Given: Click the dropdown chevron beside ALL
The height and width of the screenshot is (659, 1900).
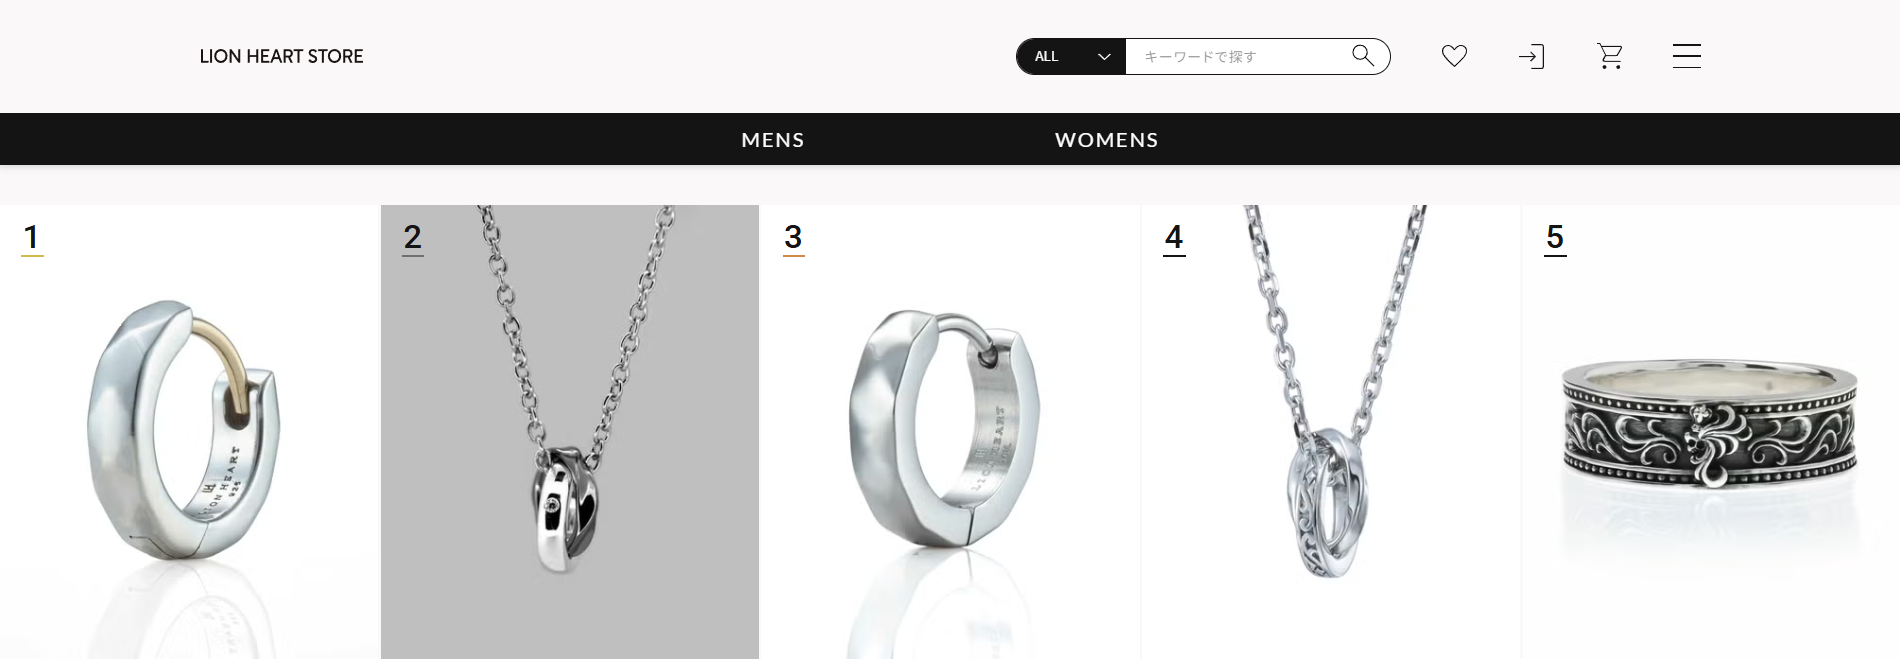Looking at the screenshot, I should point(1104,57).
